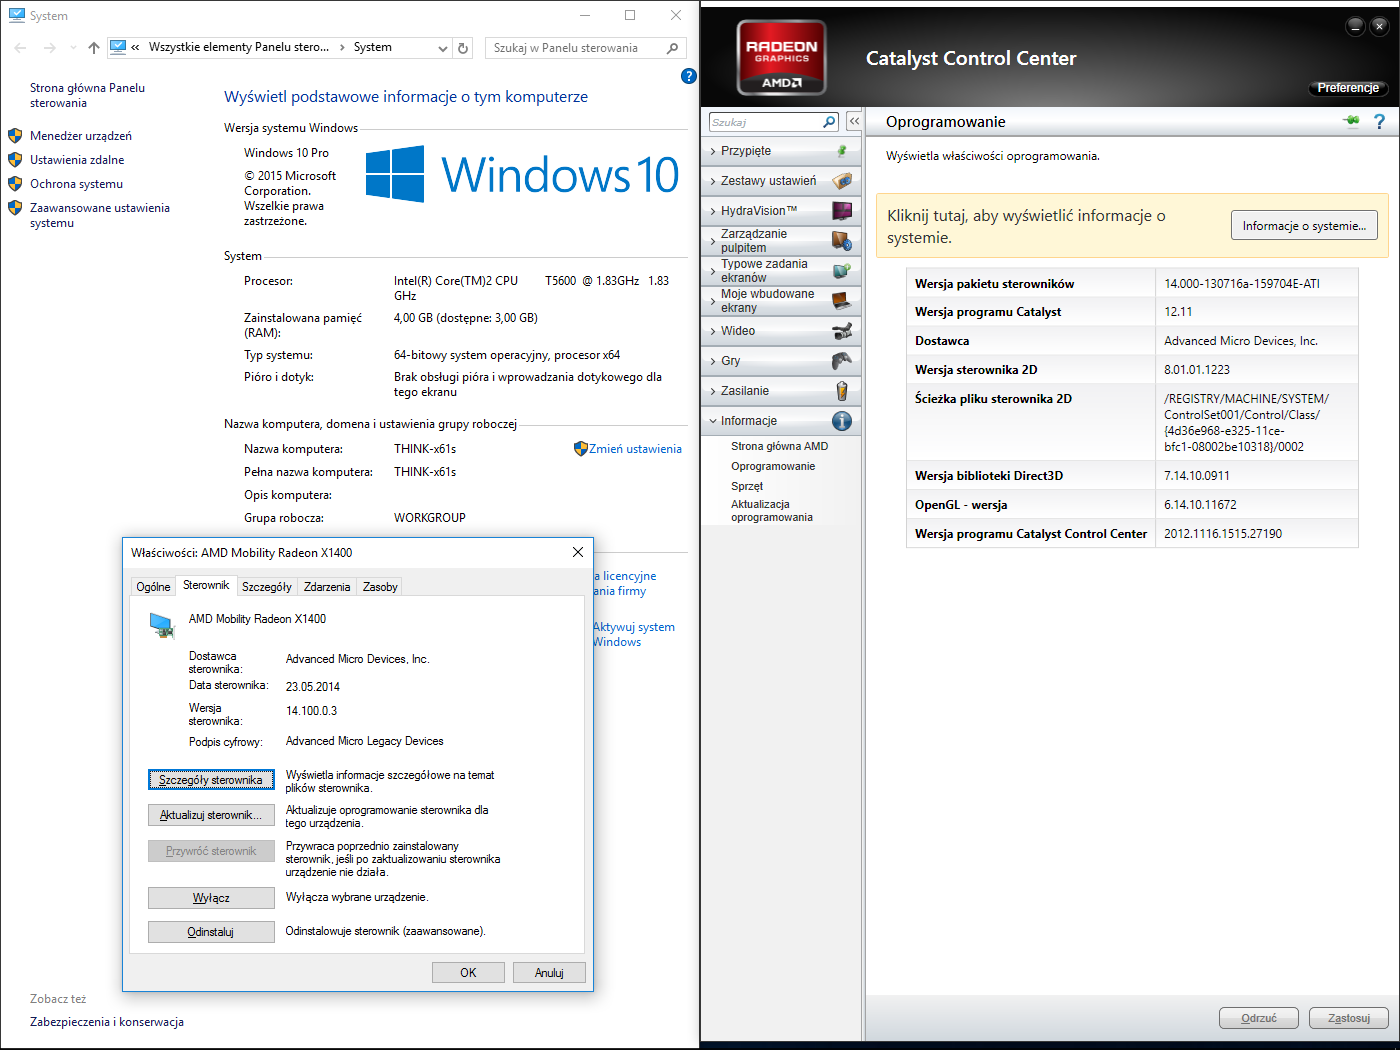Click the green pin icon beside Oprogramowanie header

point(1352,121)
